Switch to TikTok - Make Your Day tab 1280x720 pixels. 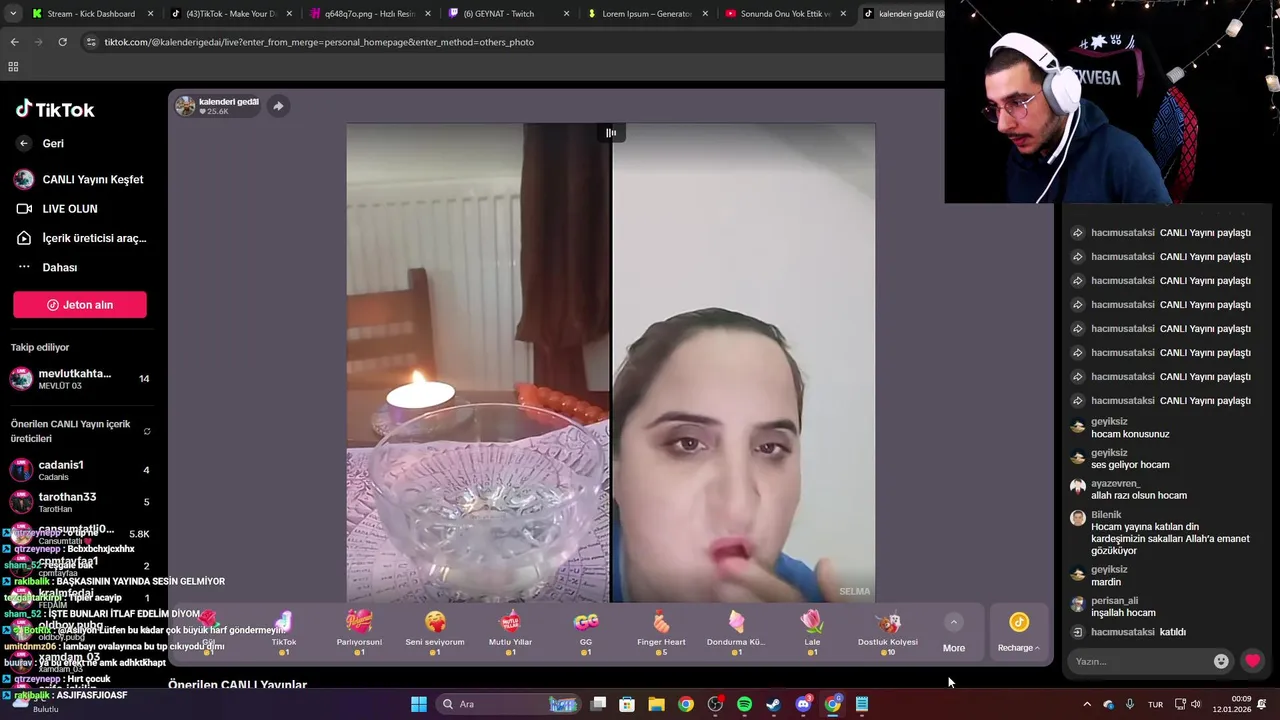[228, 14]
